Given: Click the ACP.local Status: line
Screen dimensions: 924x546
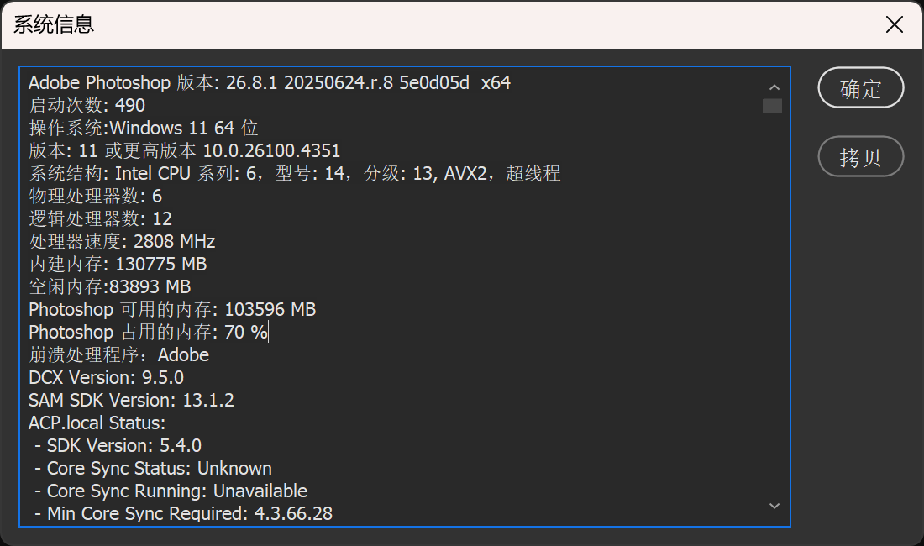Looking at the screenshot, I should point(97,423).
